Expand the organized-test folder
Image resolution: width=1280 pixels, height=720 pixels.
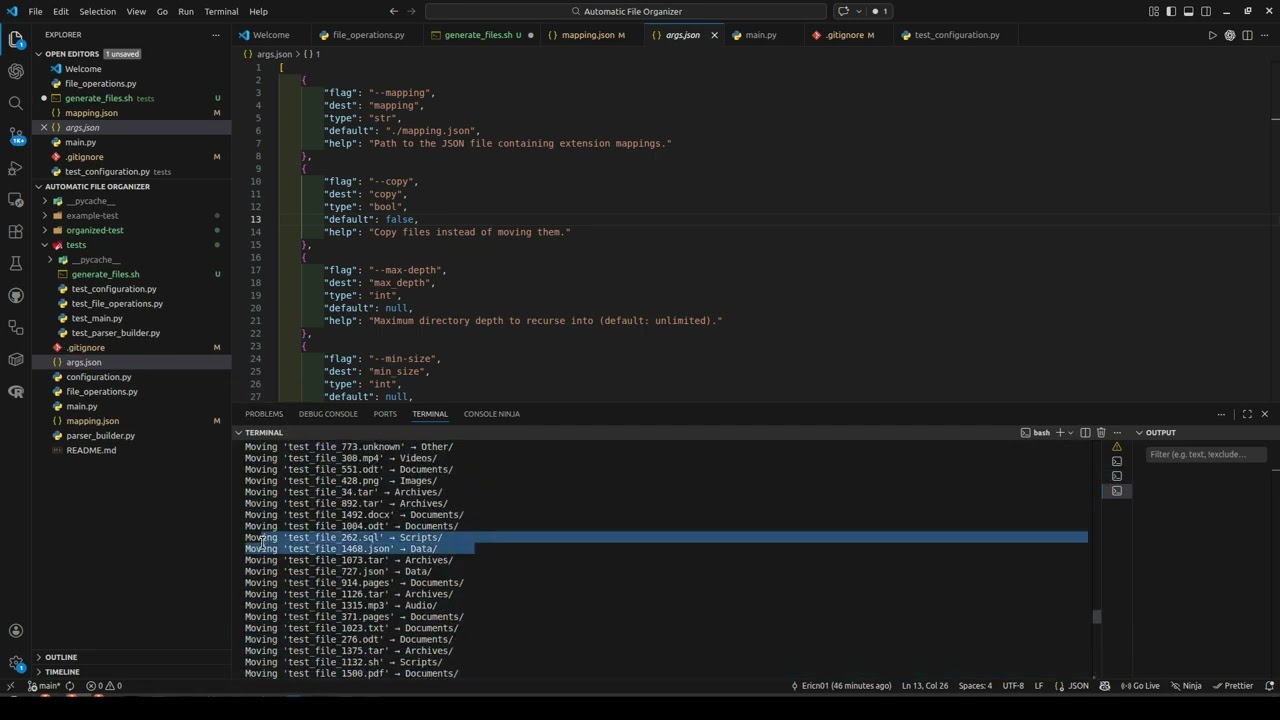(x=44, y=230)
